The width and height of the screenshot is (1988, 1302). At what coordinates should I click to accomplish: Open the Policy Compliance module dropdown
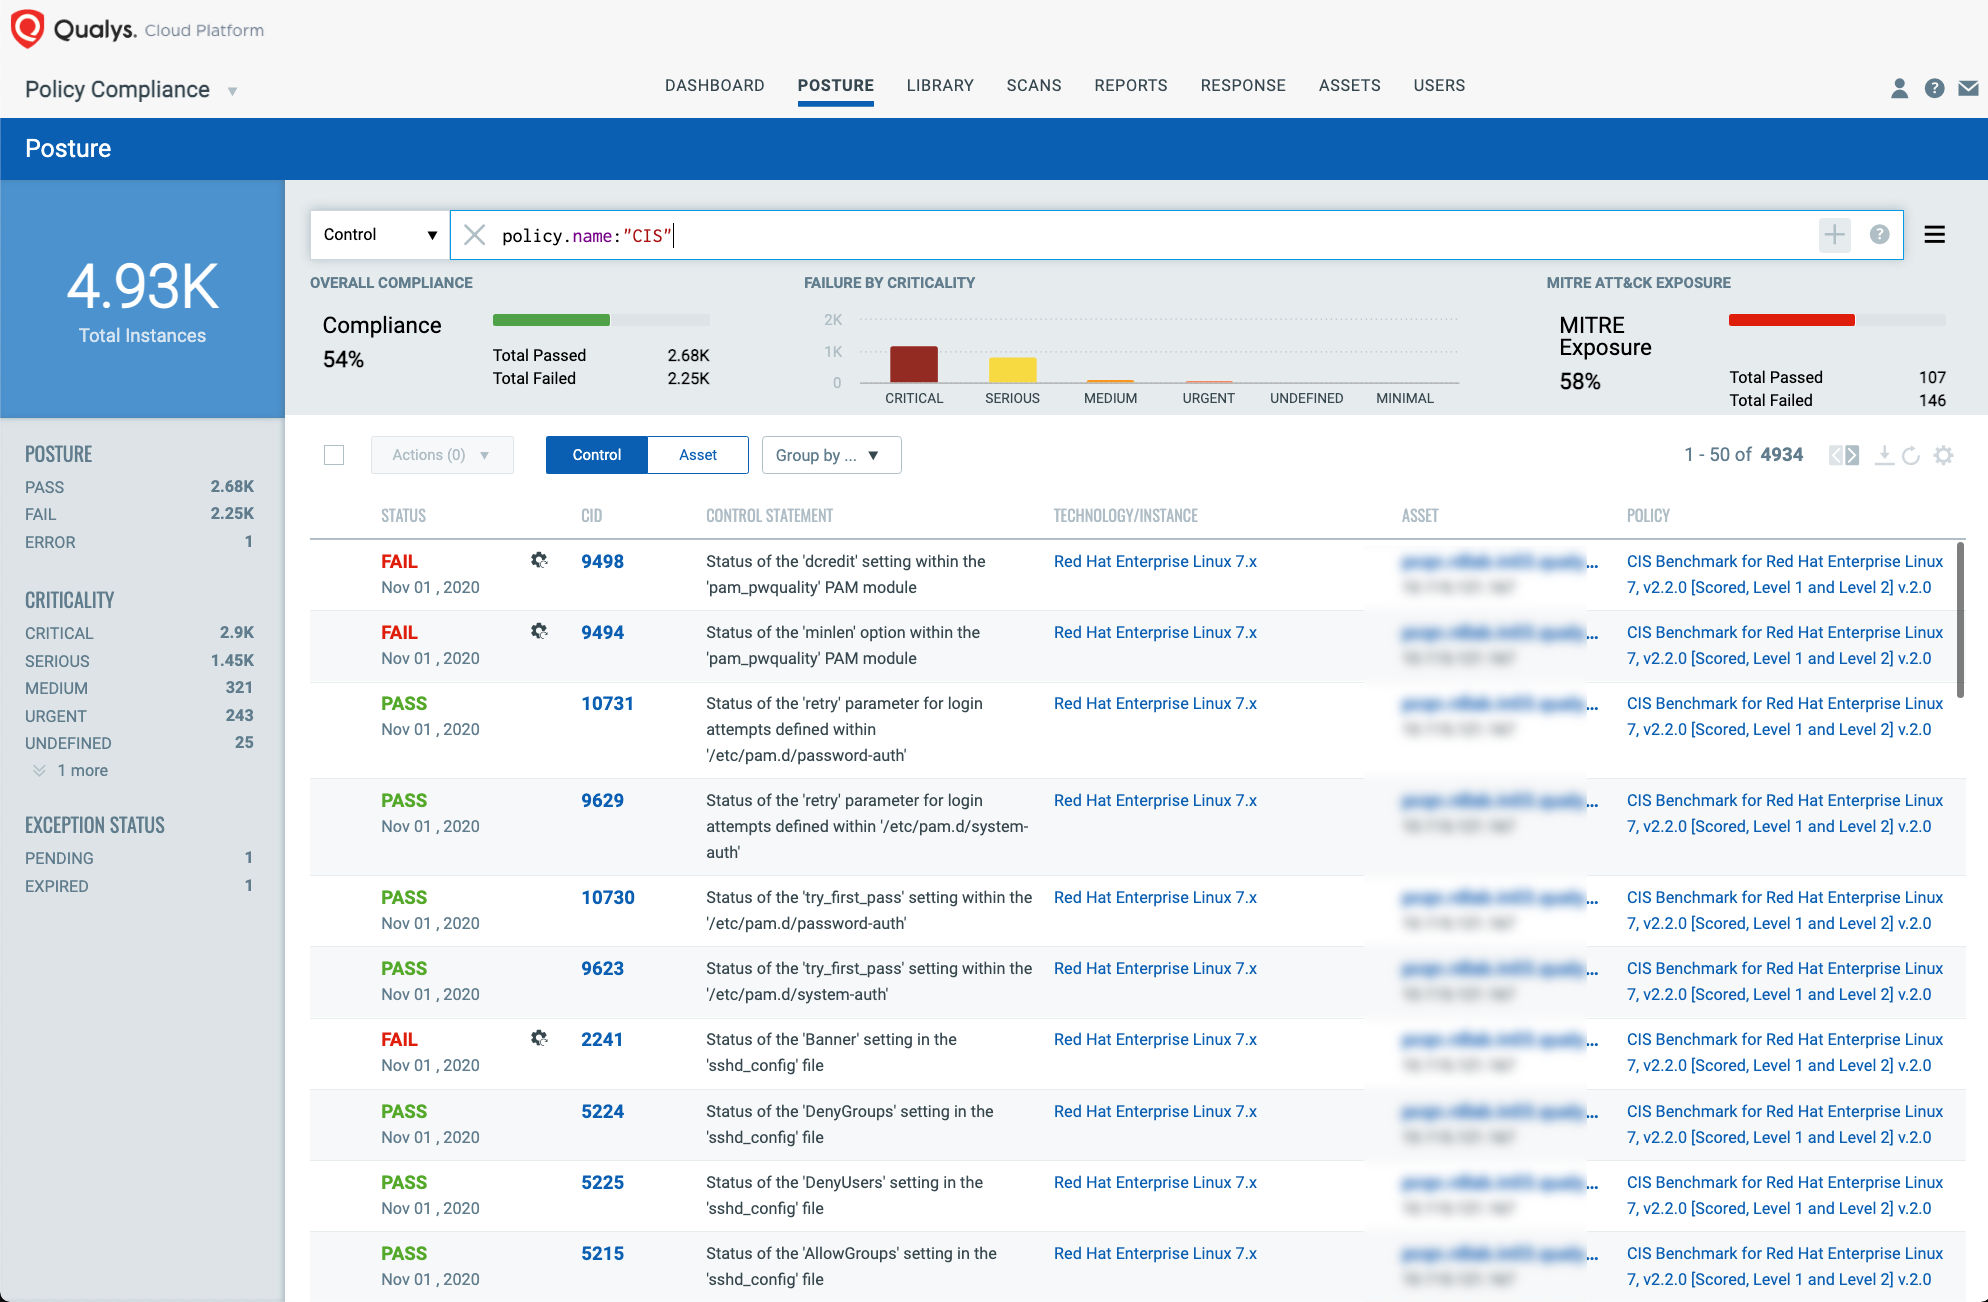click(131, 90)
